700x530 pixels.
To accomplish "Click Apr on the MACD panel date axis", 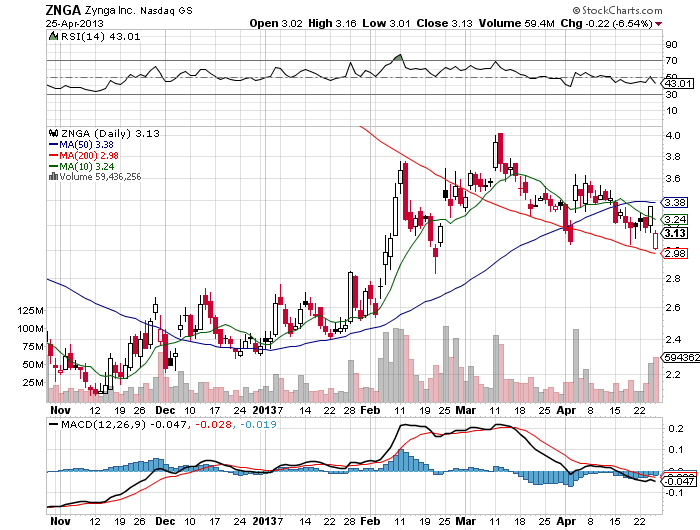I will [x=567, y=521].
